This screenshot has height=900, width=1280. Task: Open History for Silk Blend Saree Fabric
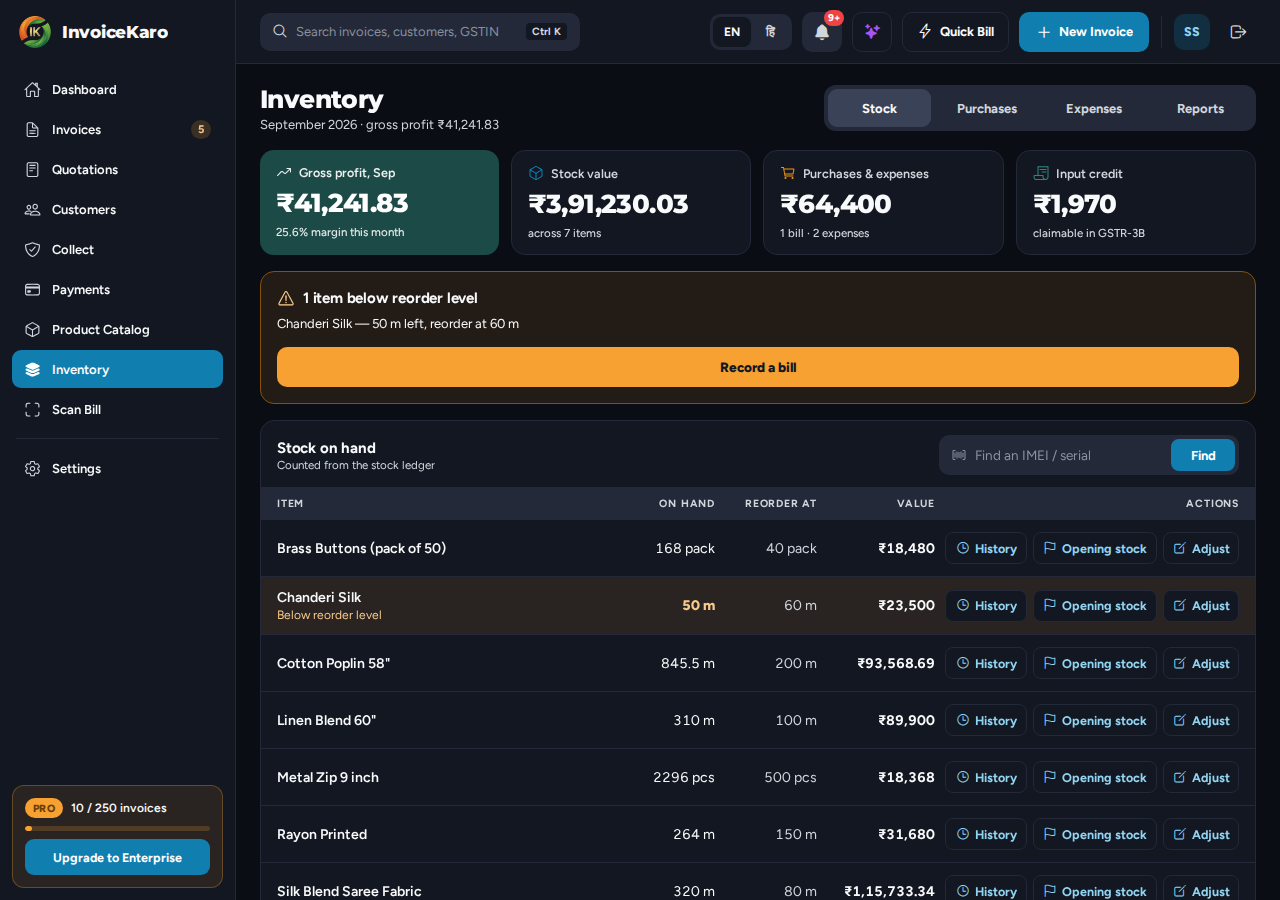(986, 891)
